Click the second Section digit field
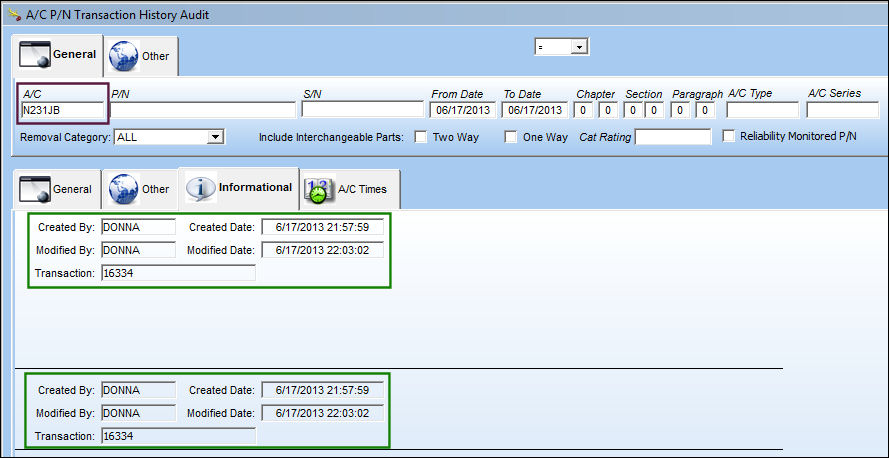Viewport: 889px width, 458px height. tap(654, 110)
